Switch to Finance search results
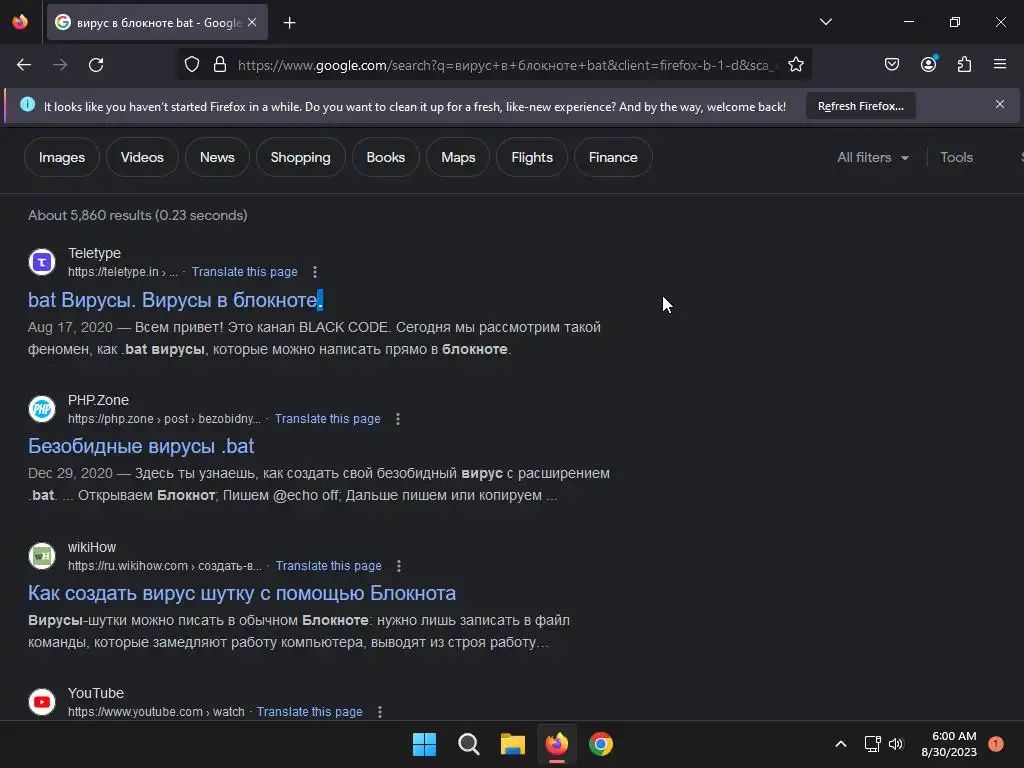Viewport: 1024px width, 768px height. coord(613,157)
